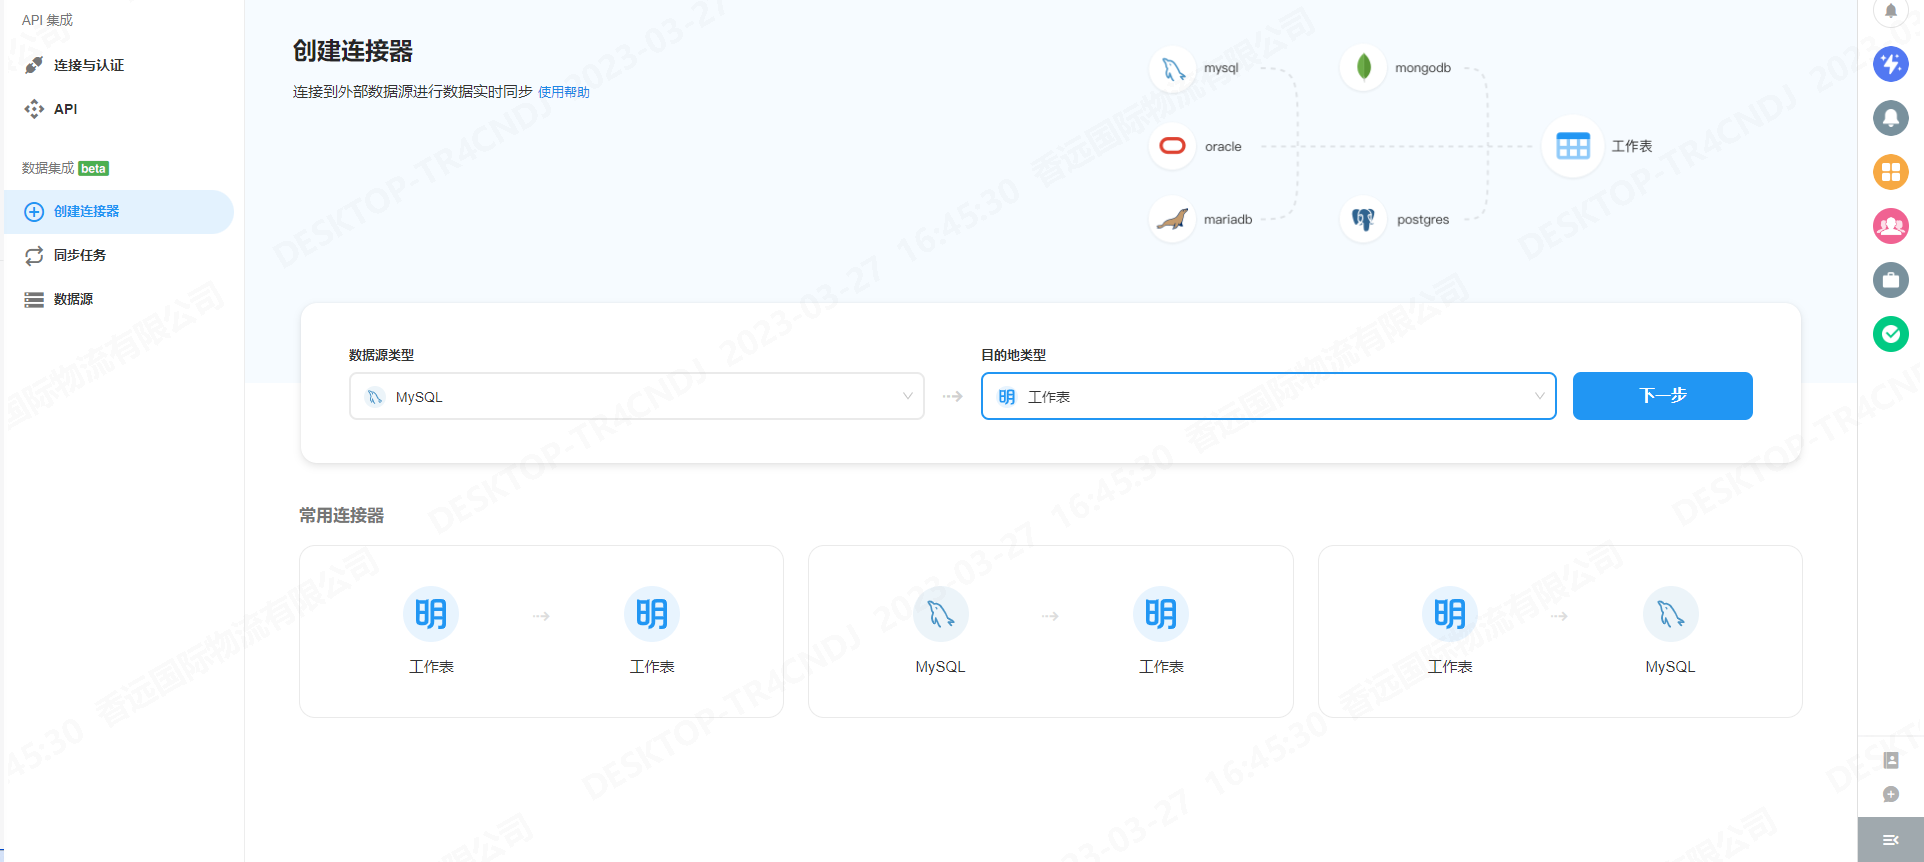Open the 目的地类型 工作表 dropdown
1924x862 pixels.
tap(1268, 397)
